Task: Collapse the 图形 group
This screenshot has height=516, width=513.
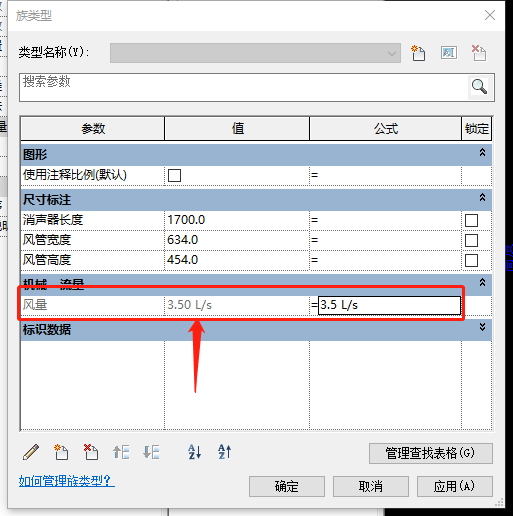Action: [482, 153]
